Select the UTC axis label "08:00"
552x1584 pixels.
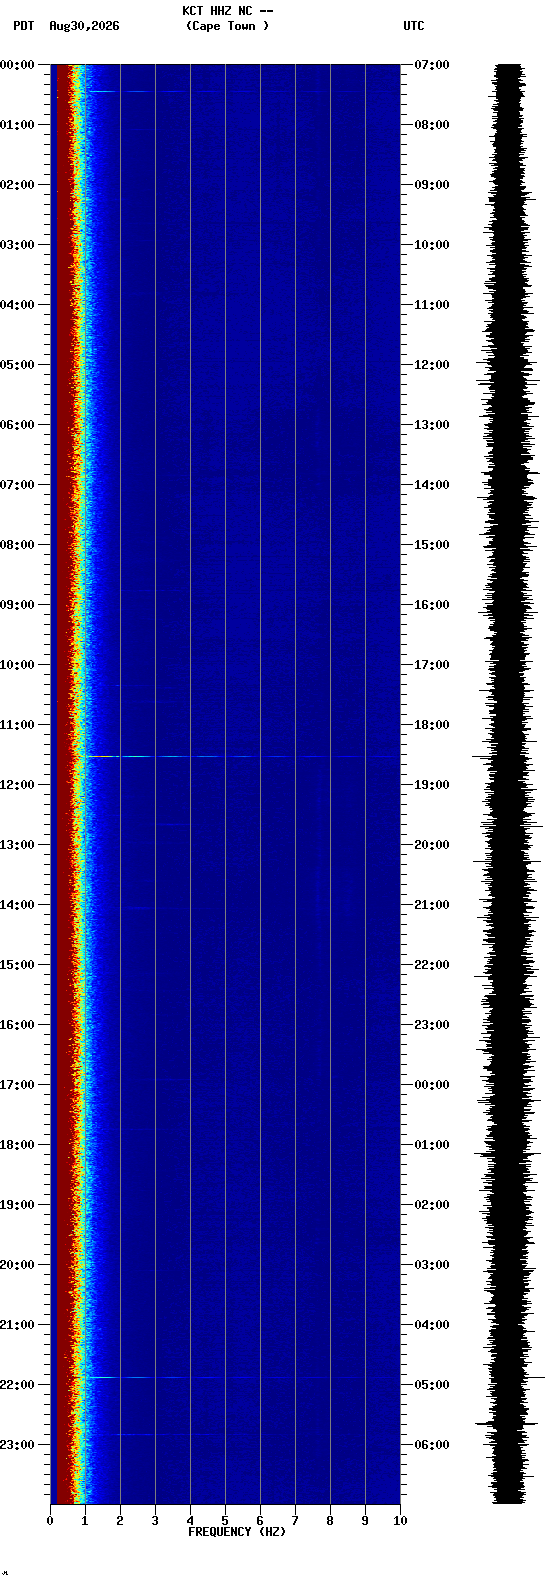[x=432, y=125]
